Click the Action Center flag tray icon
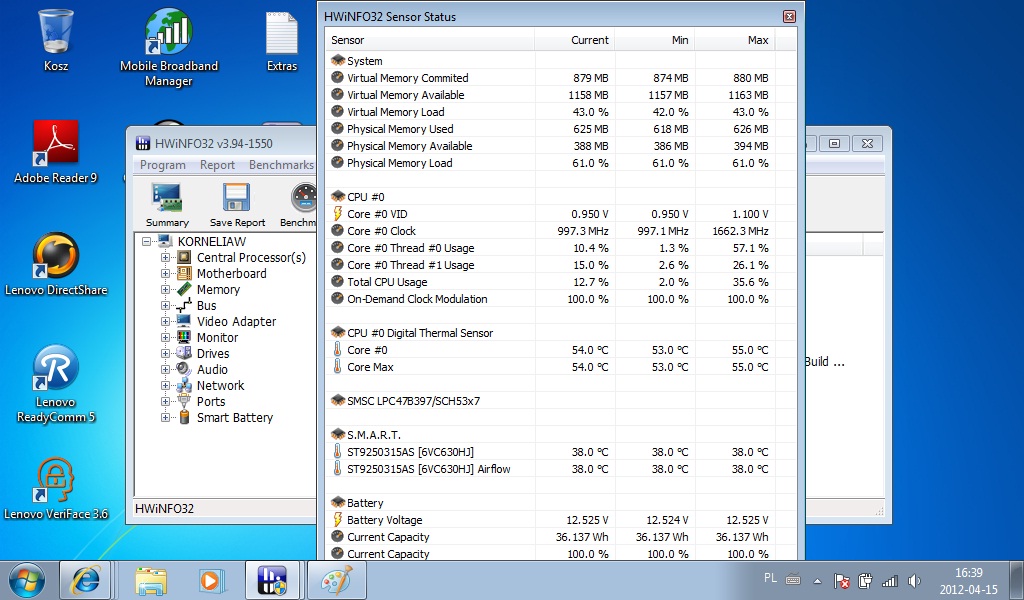The width and height of the screenshot is (1024, 600). point(842,580)
